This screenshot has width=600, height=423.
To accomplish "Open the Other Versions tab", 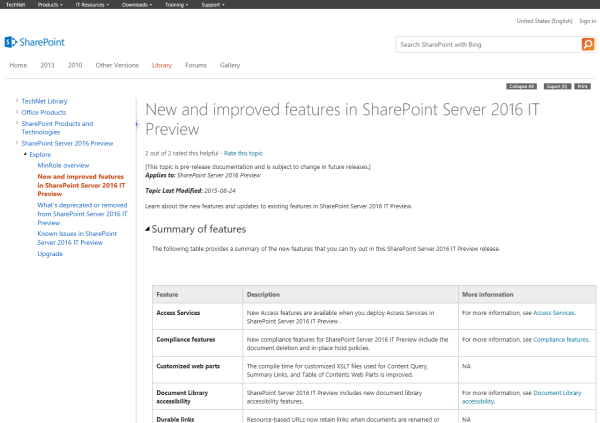I will [117, 65].
